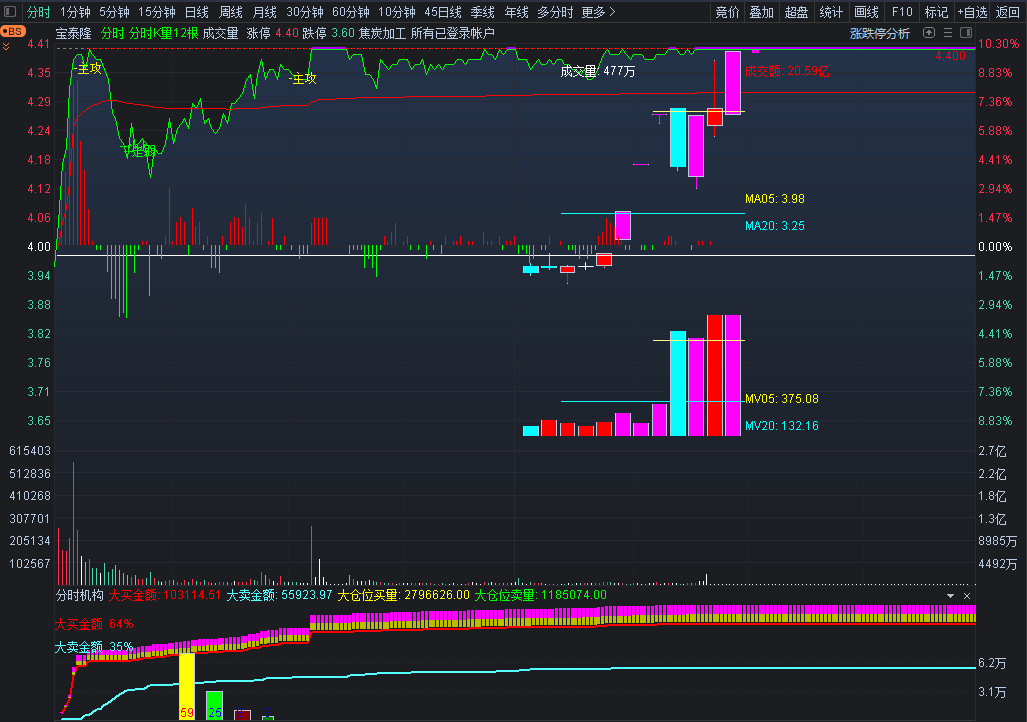1027x722 pixels.
Task: Click the 焦炭加工 sector label
Action: [x=382, y=33]
